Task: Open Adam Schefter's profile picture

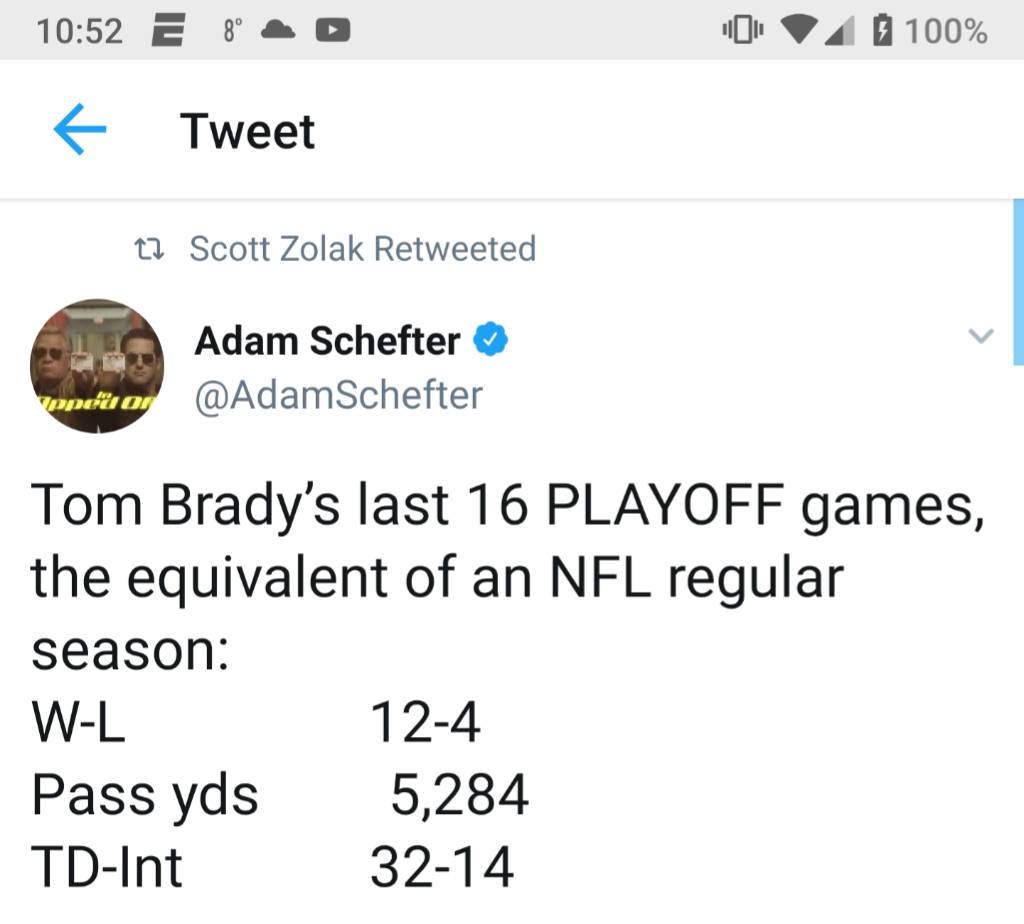Action: pyautogui.click(x=97, y=366)
